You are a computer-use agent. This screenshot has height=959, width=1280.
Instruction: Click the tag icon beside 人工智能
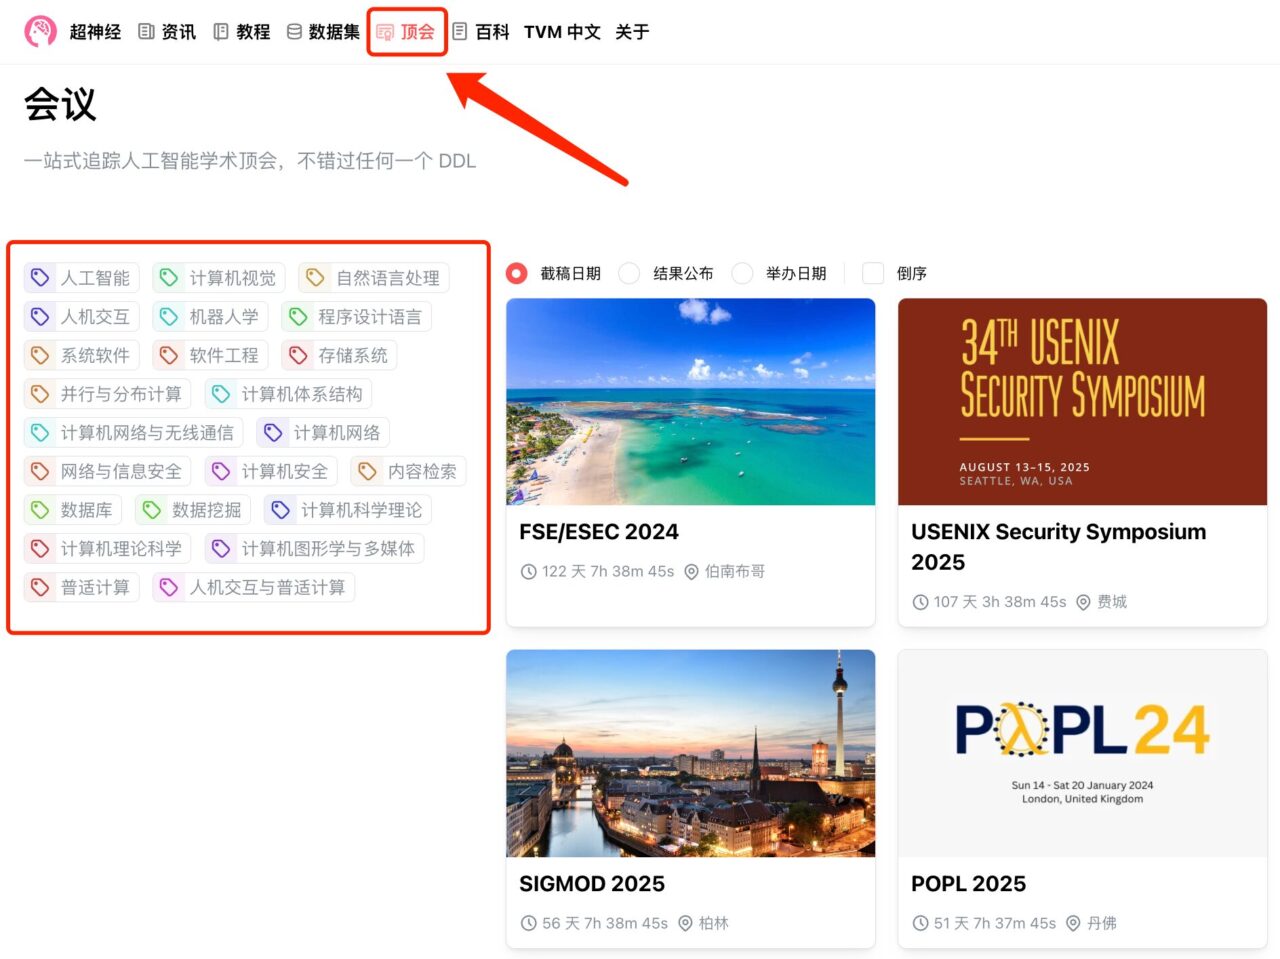[x=40, y=278]
